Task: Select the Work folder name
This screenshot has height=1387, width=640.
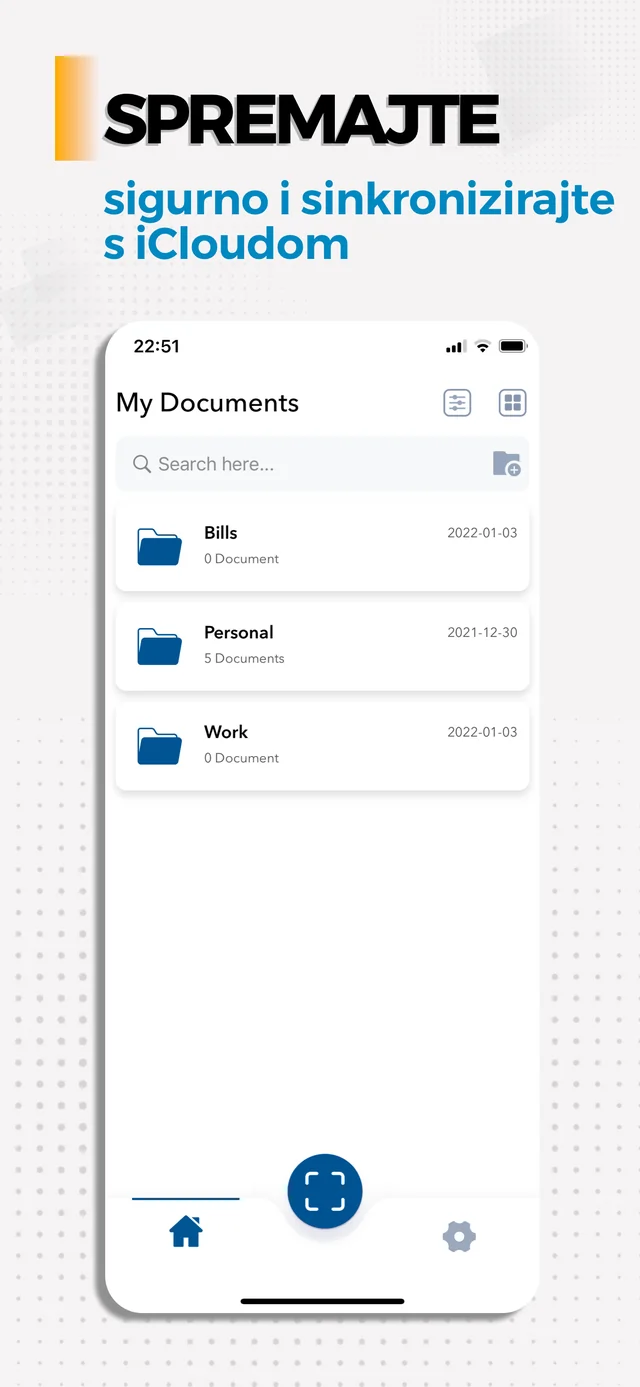Action: pos(226,732)
